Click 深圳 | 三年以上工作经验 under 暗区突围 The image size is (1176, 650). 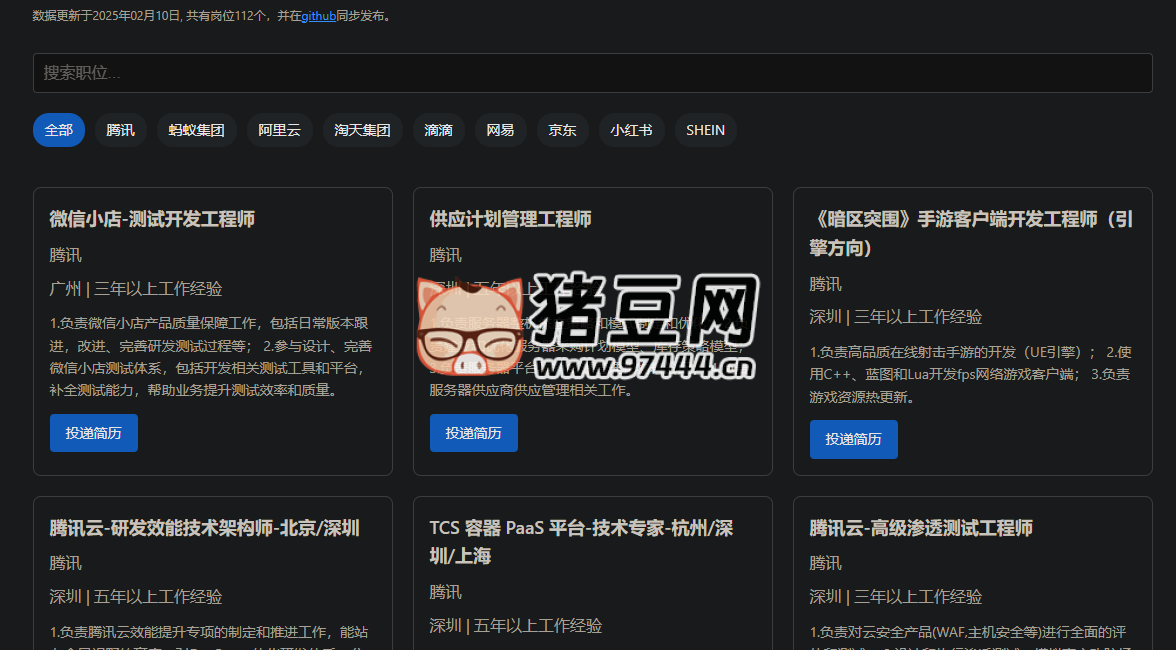coord(896,317)
